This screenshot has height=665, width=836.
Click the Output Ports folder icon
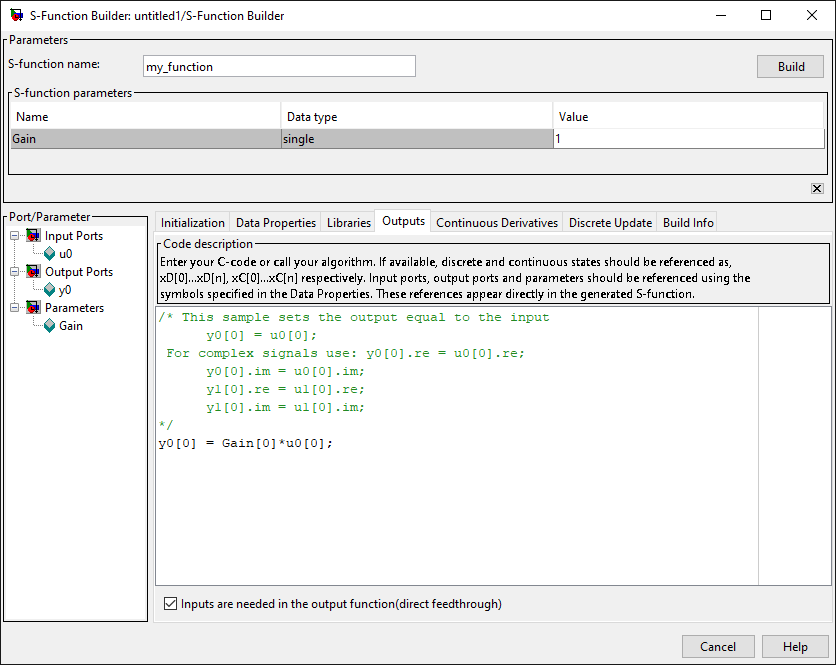[x=33, y=272]
